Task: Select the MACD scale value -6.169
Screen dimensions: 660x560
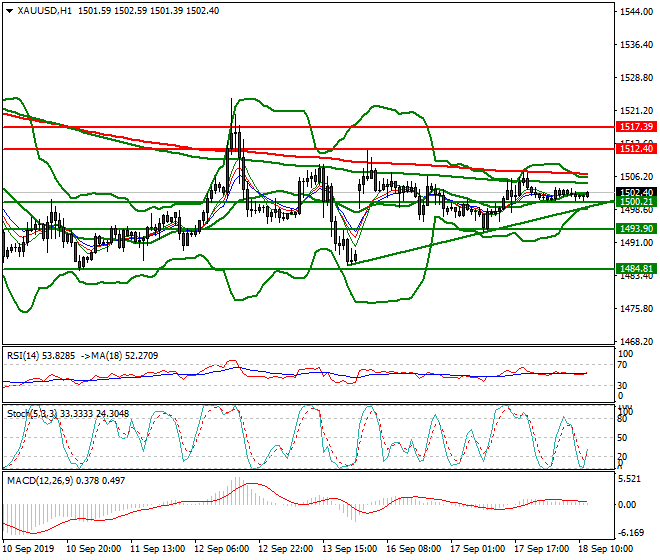Action: 631,533
